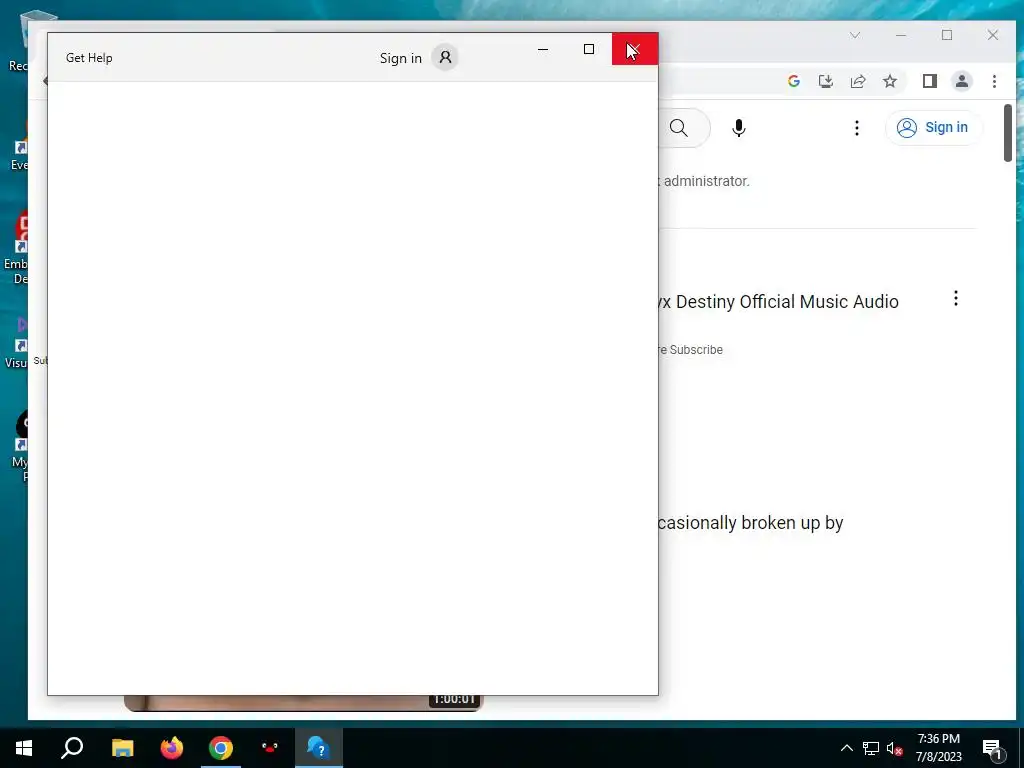1024x768 pixels.
Task: Launch Firefox from the taskbar
Action: [x=172, y=748]
